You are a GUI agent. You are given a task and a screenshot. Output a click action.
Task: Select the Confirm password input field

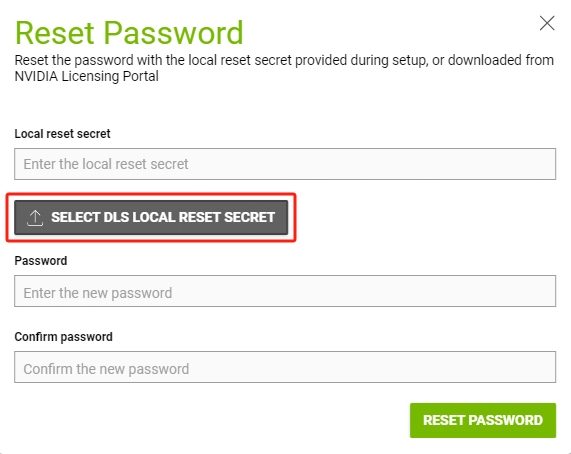pyautogui.click(x=285, y=367)
